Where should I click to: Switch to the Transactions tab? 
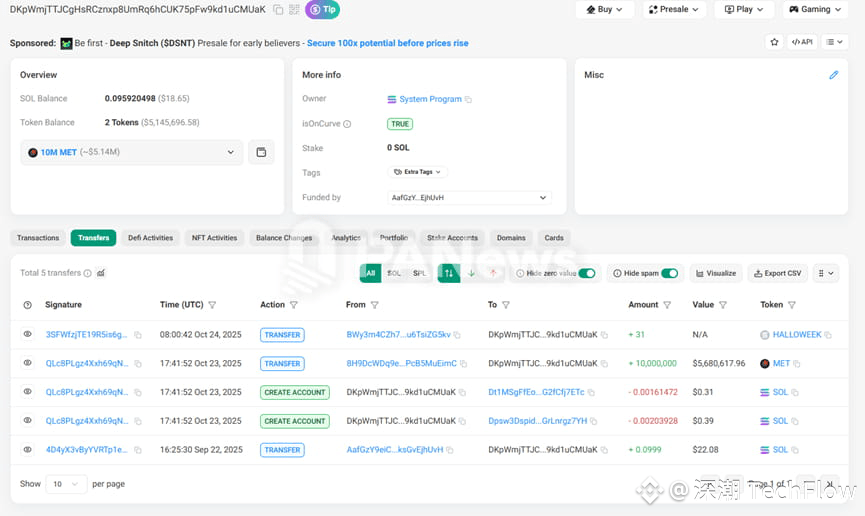(x=38, y=238)
